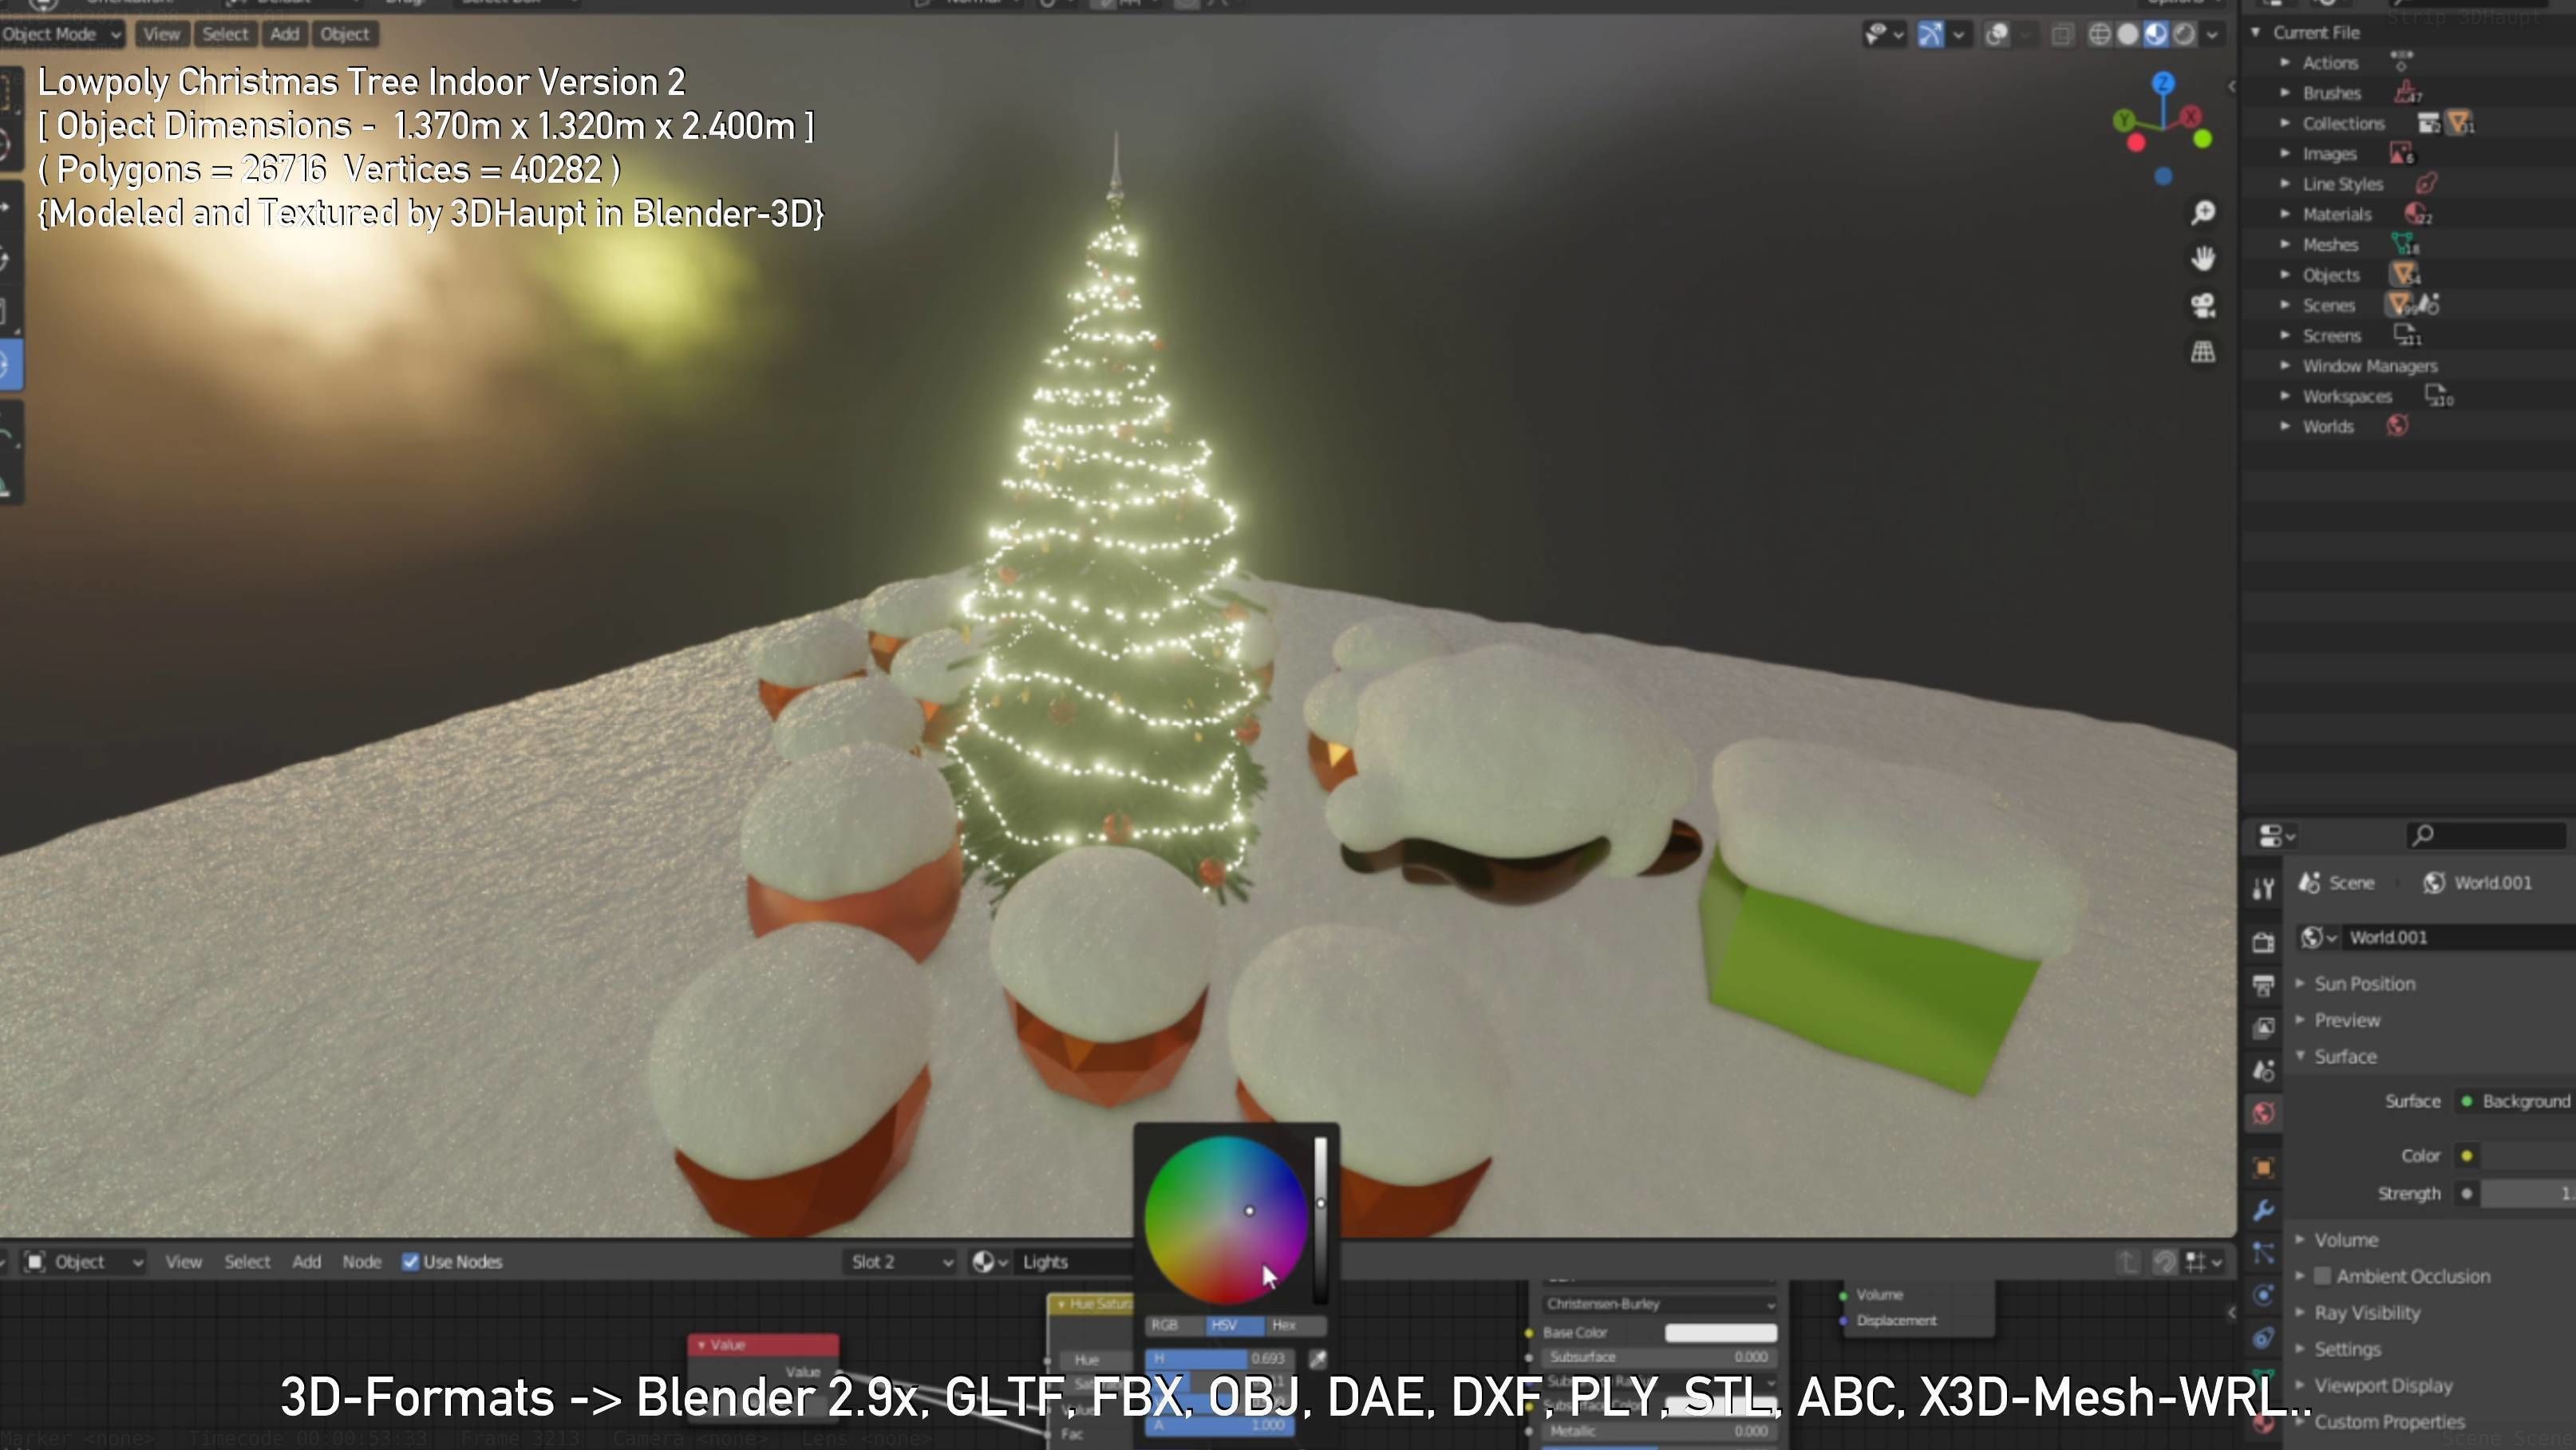This screenshot has width=2576, height=1450.
Task: Switch color picker to the Hex tab
Action: 1295,1325
